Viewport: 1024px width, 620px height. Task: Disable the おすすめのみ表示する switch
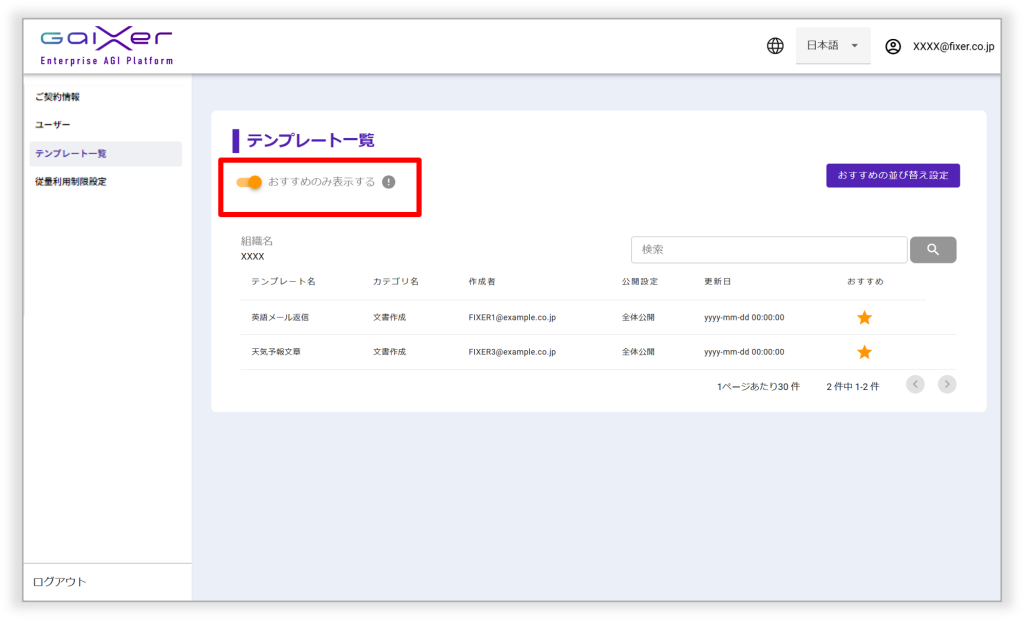pyautogui.click(x=250, y=182)
